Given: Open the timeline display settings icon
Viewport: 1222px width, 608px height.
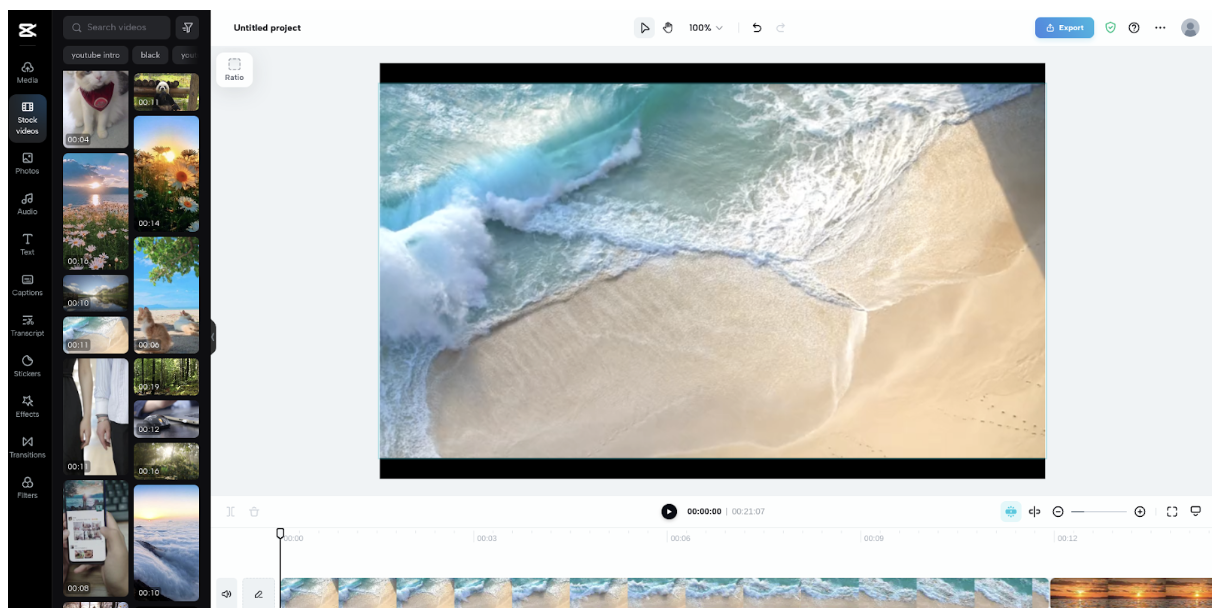Looking at the screenshot, I should tap(1195, 512).
